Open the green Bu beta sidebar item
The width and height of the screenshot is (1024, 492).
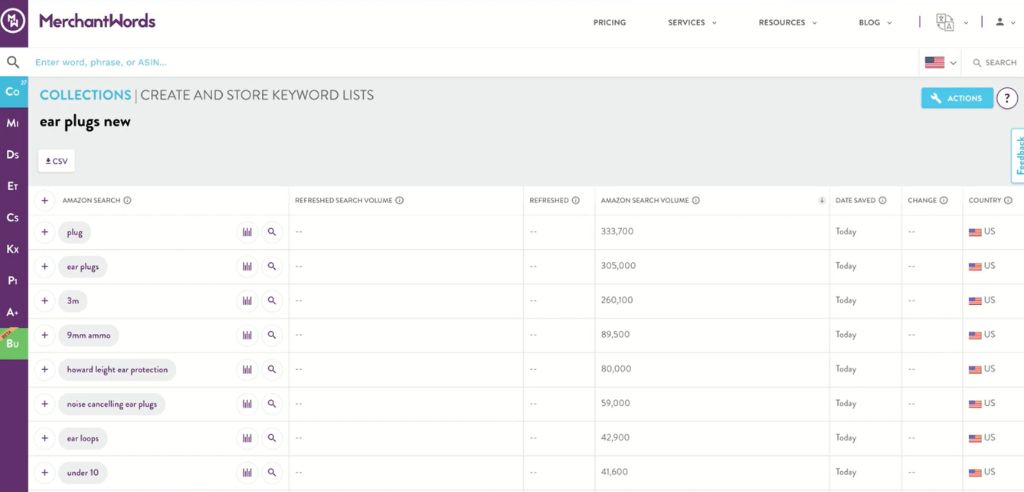pyautogui.click(x=13, y=344)
